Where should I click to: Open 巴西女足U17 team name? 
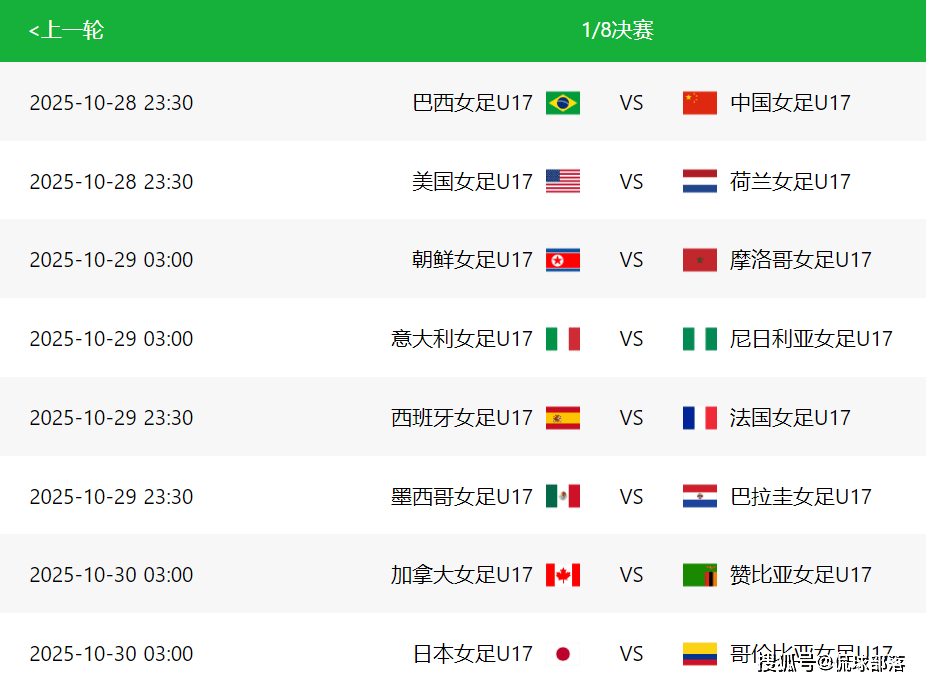472,102
